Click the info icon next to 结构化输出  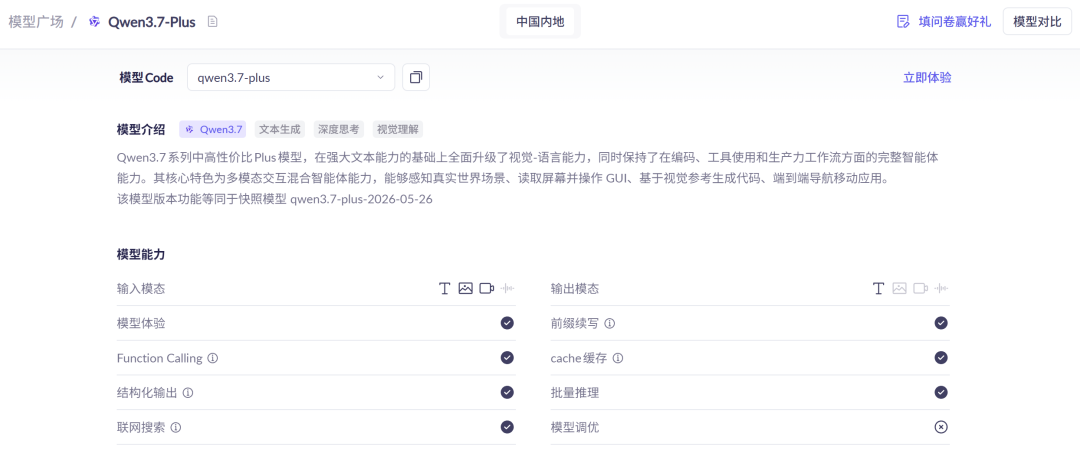coord(188,392)
